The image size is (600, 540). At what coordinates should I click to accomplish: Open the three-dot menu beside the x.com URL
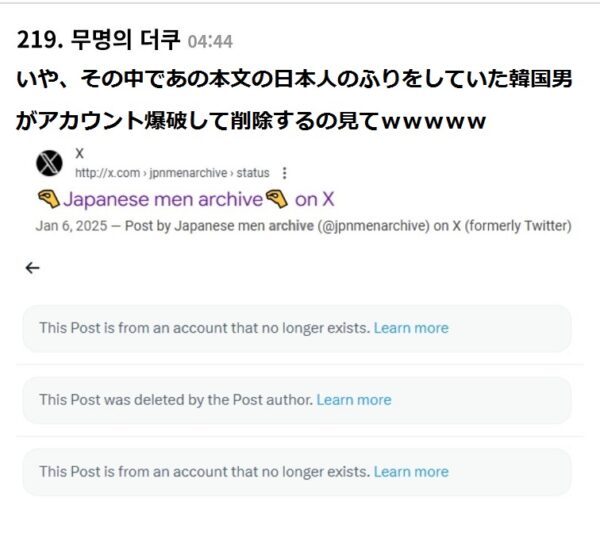285,173
